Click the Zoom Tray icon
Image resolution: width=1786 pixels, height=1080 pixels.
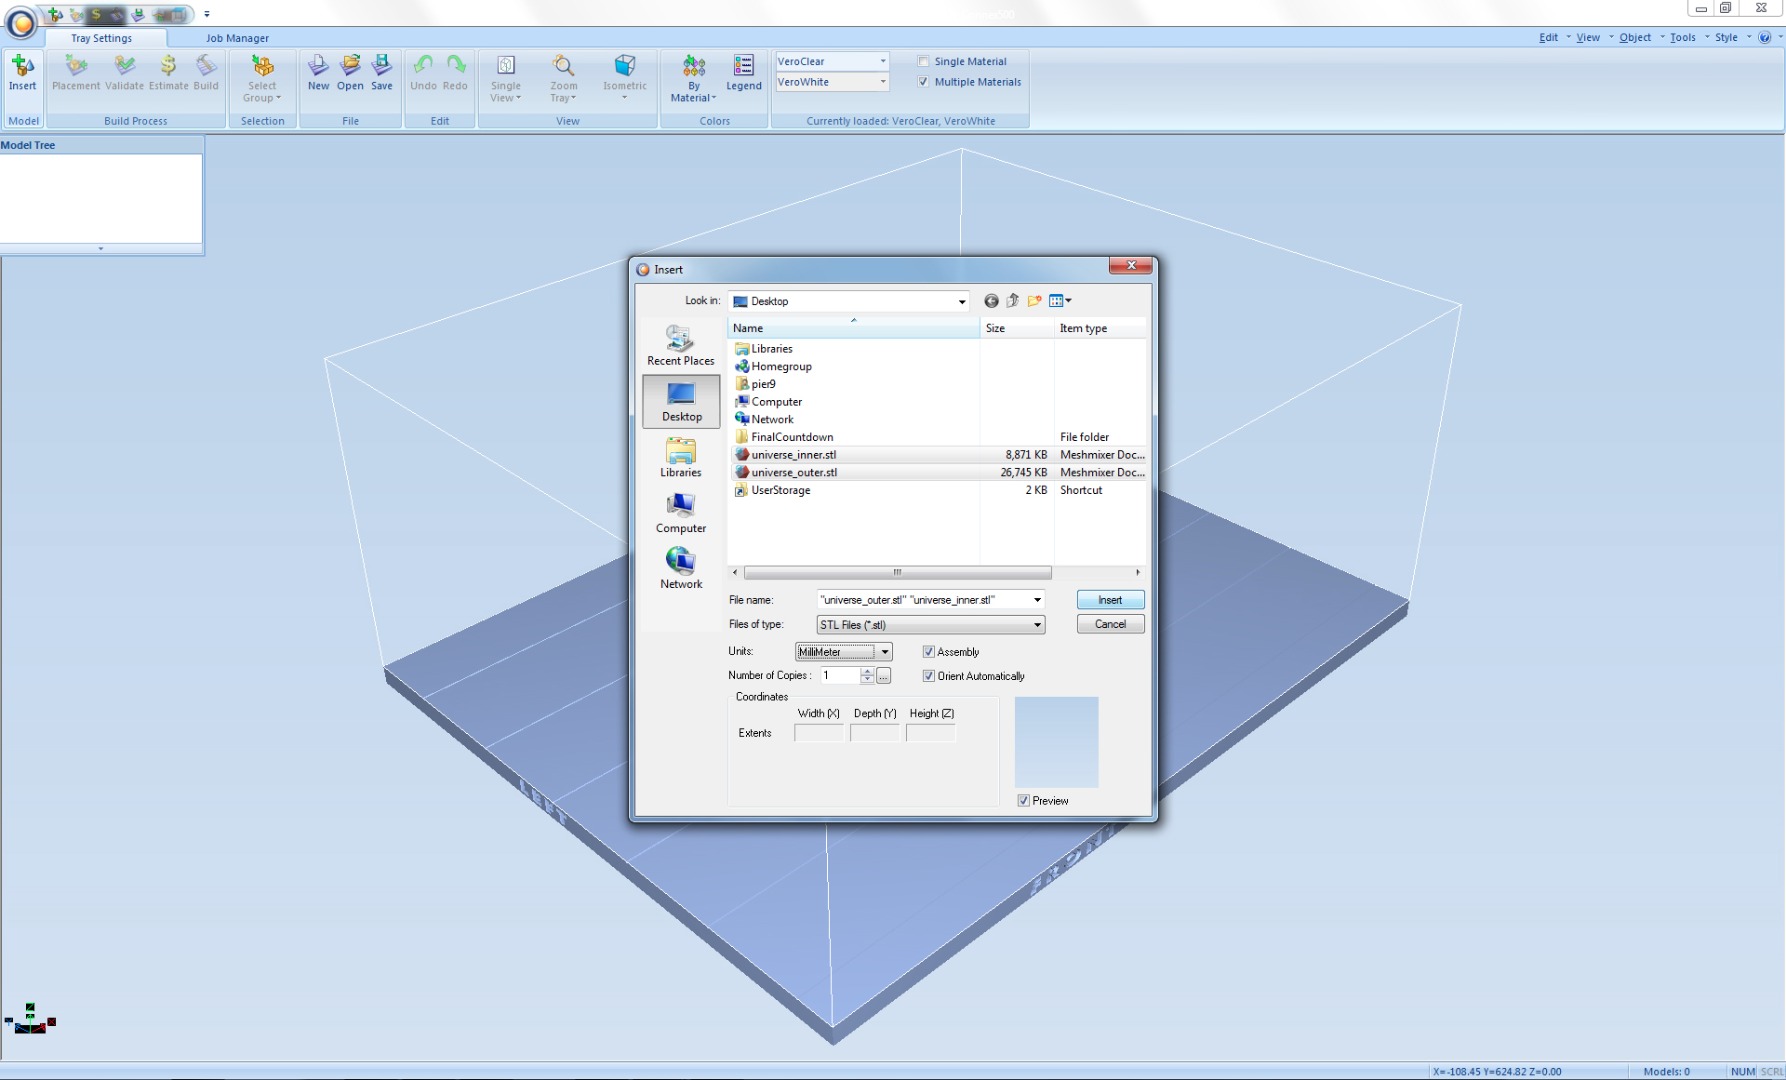point(564,78)
